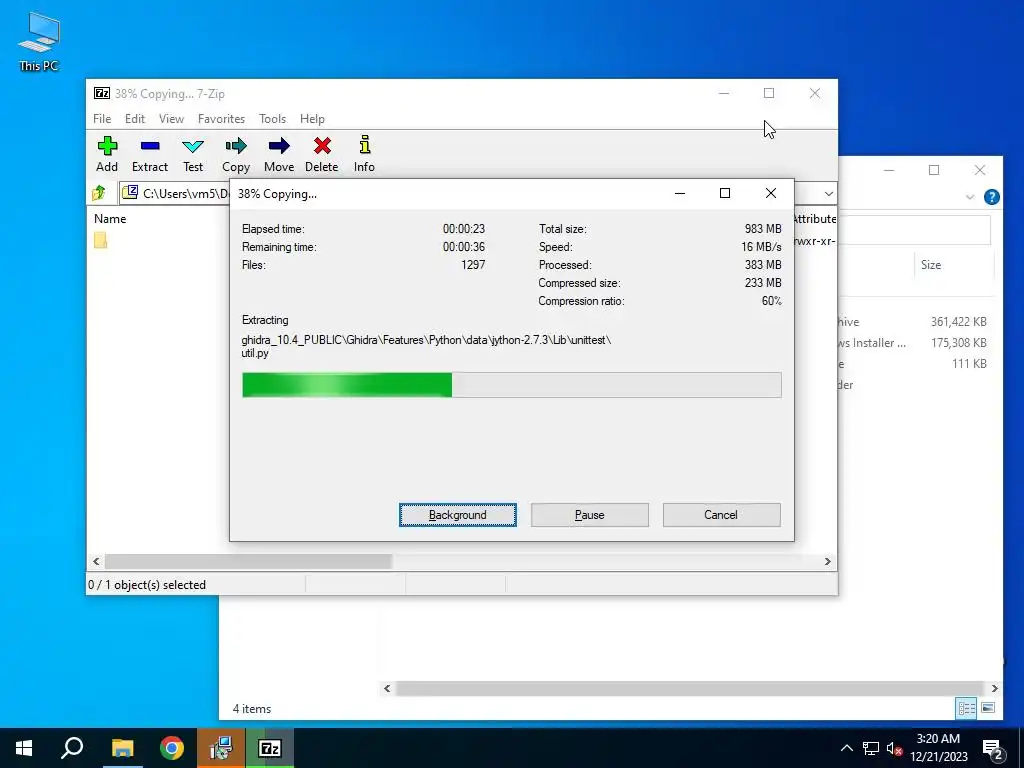Viewport: 1024px width, 768px height.
Task: Click the Name column header
Action: (110, 219)
